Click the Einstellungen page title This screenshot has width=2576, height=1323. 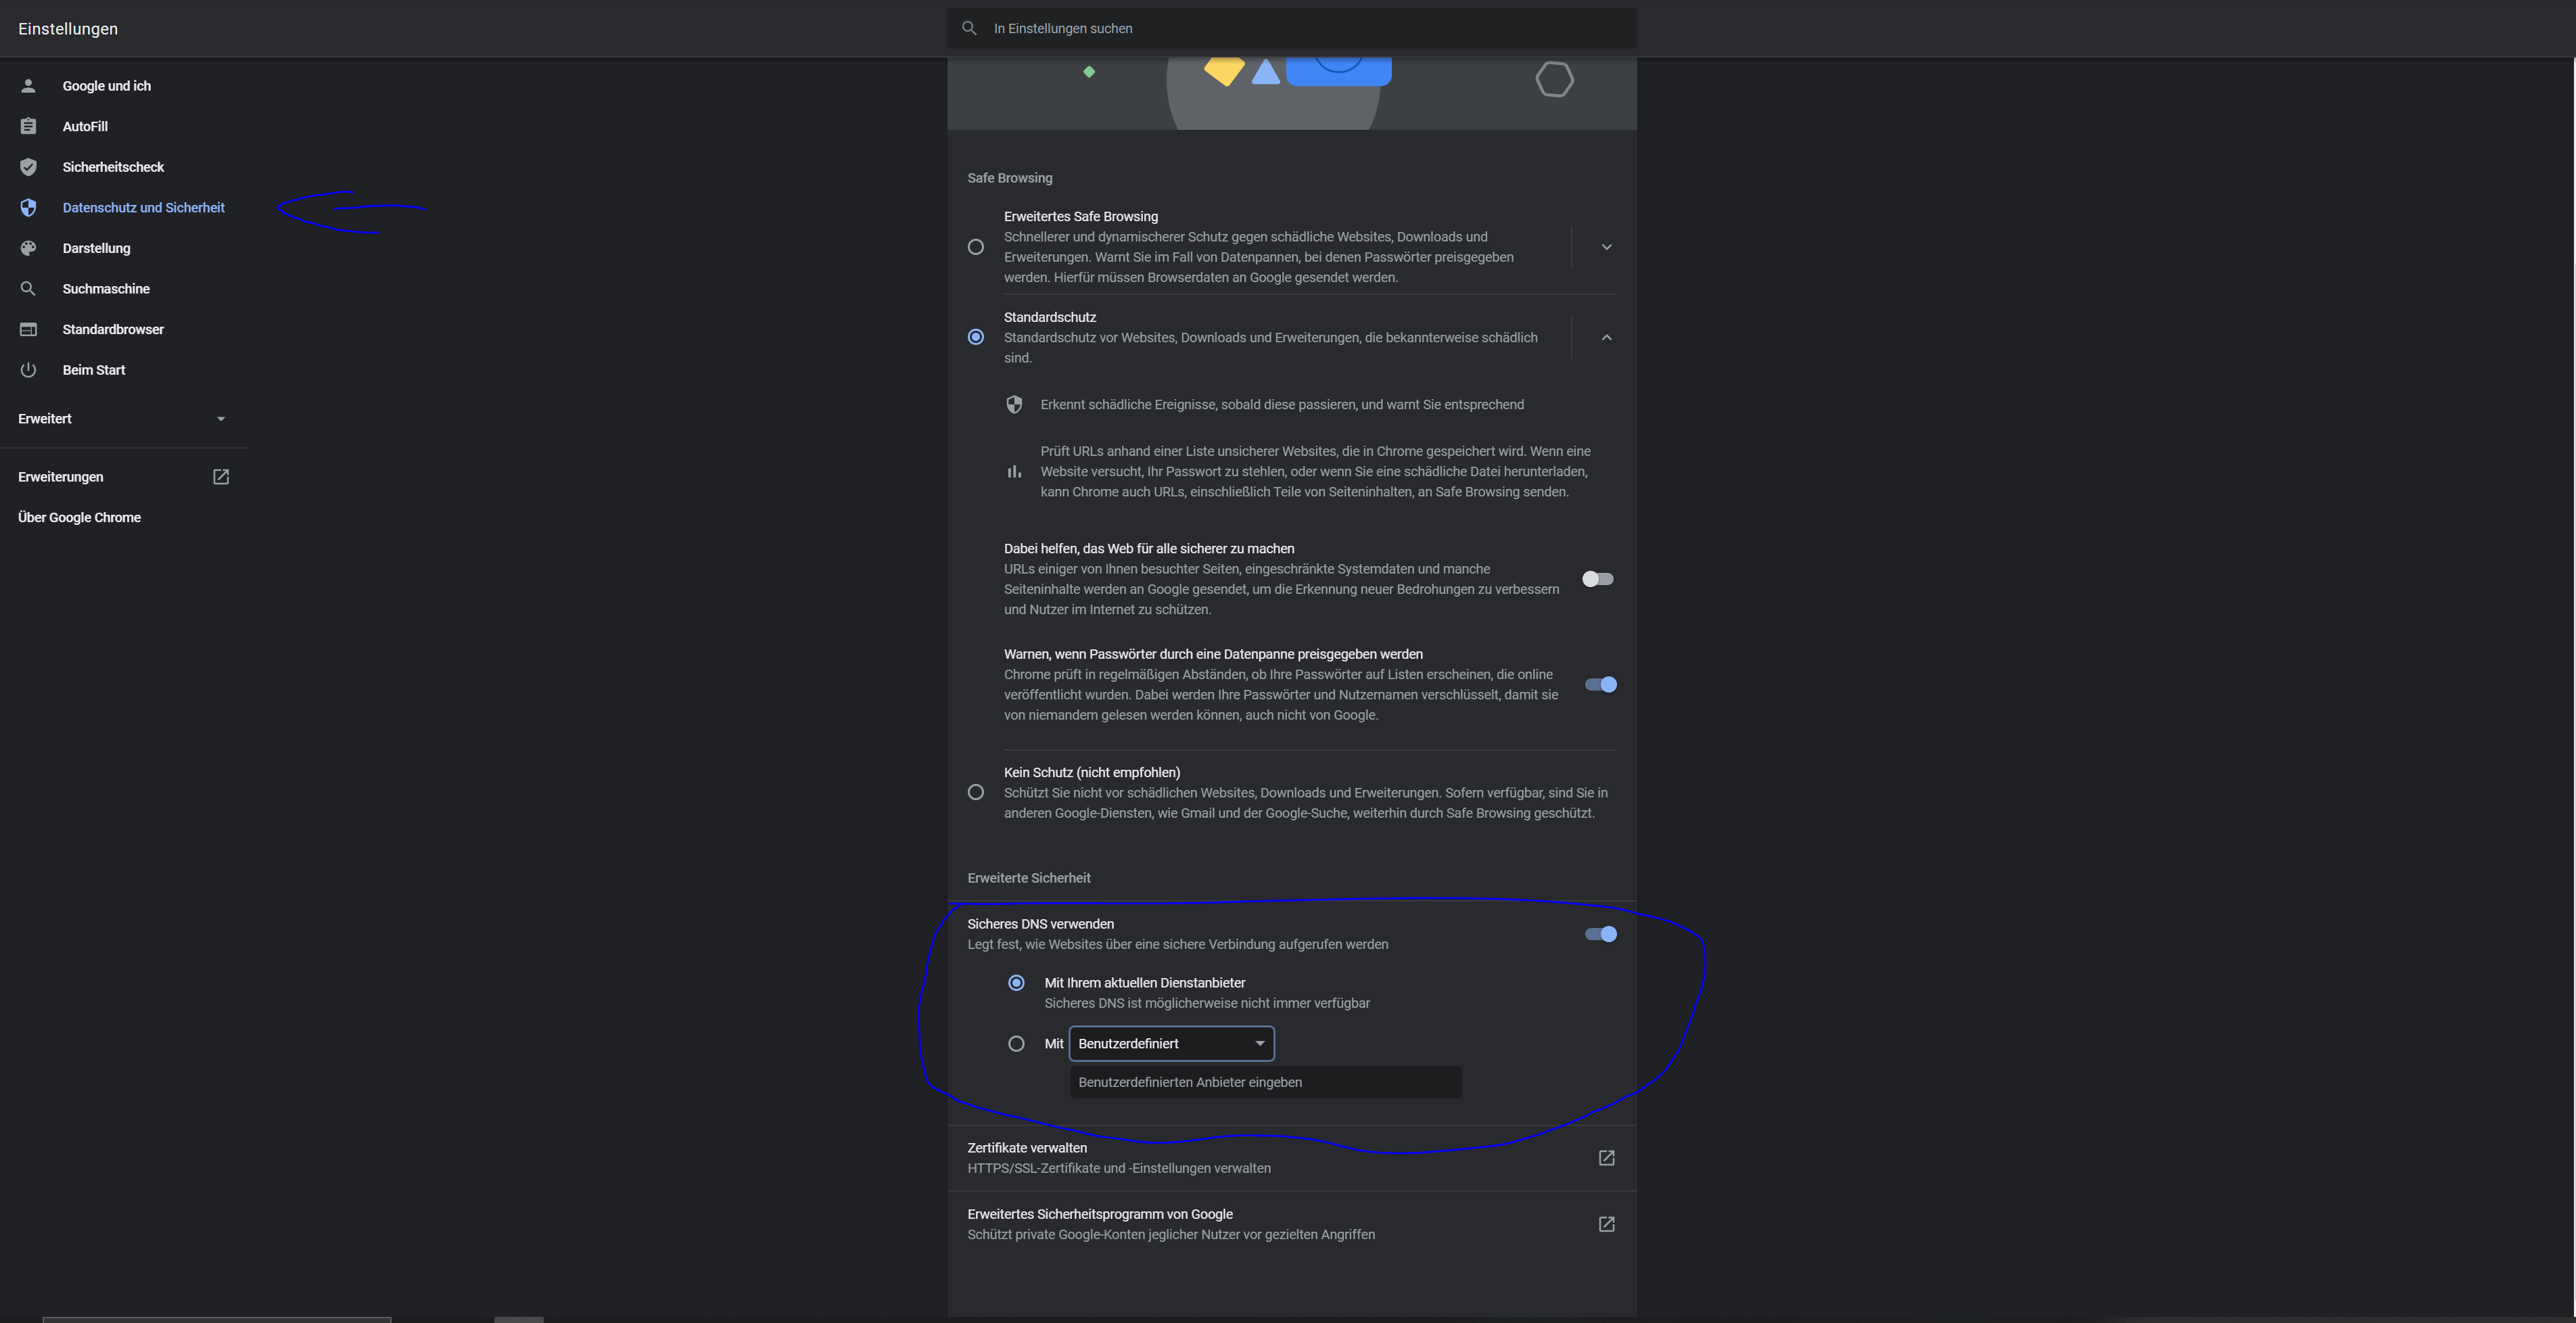point(68,29)
